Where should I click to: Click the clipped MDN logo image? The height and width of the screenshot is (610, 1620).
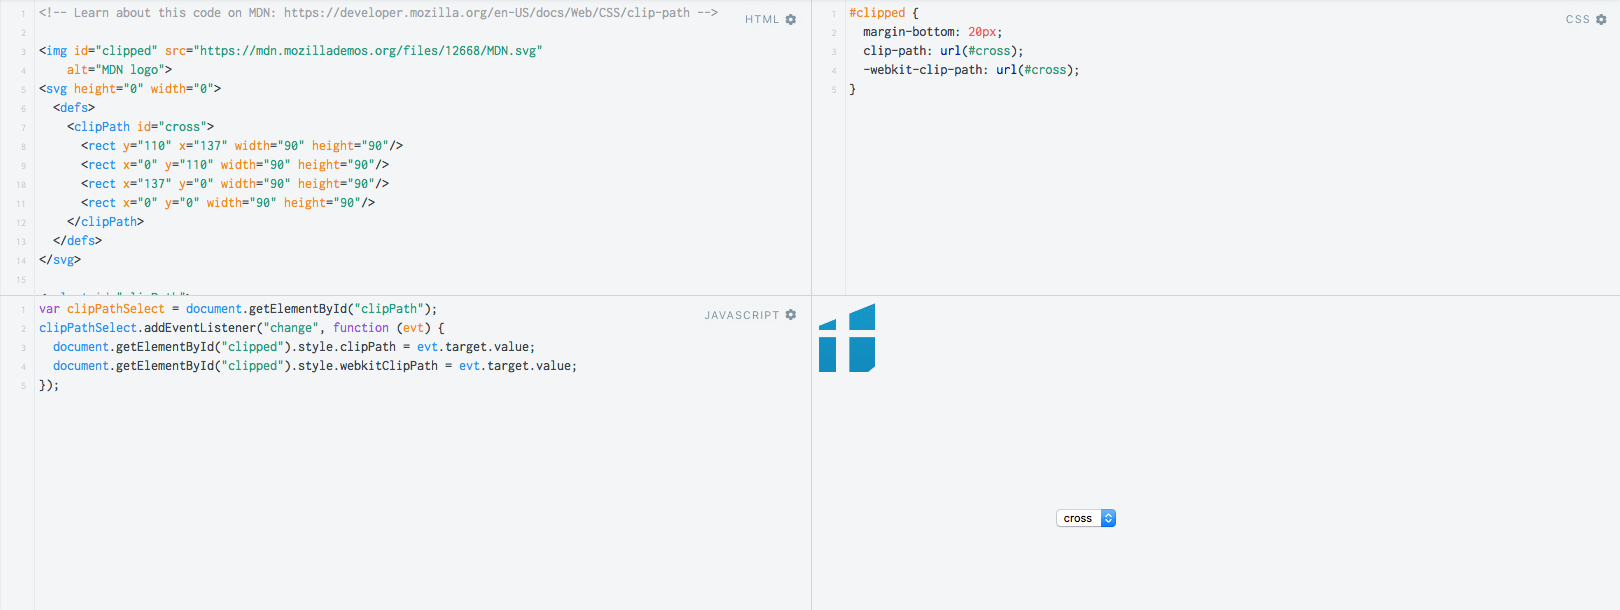[x=847, y=338]
